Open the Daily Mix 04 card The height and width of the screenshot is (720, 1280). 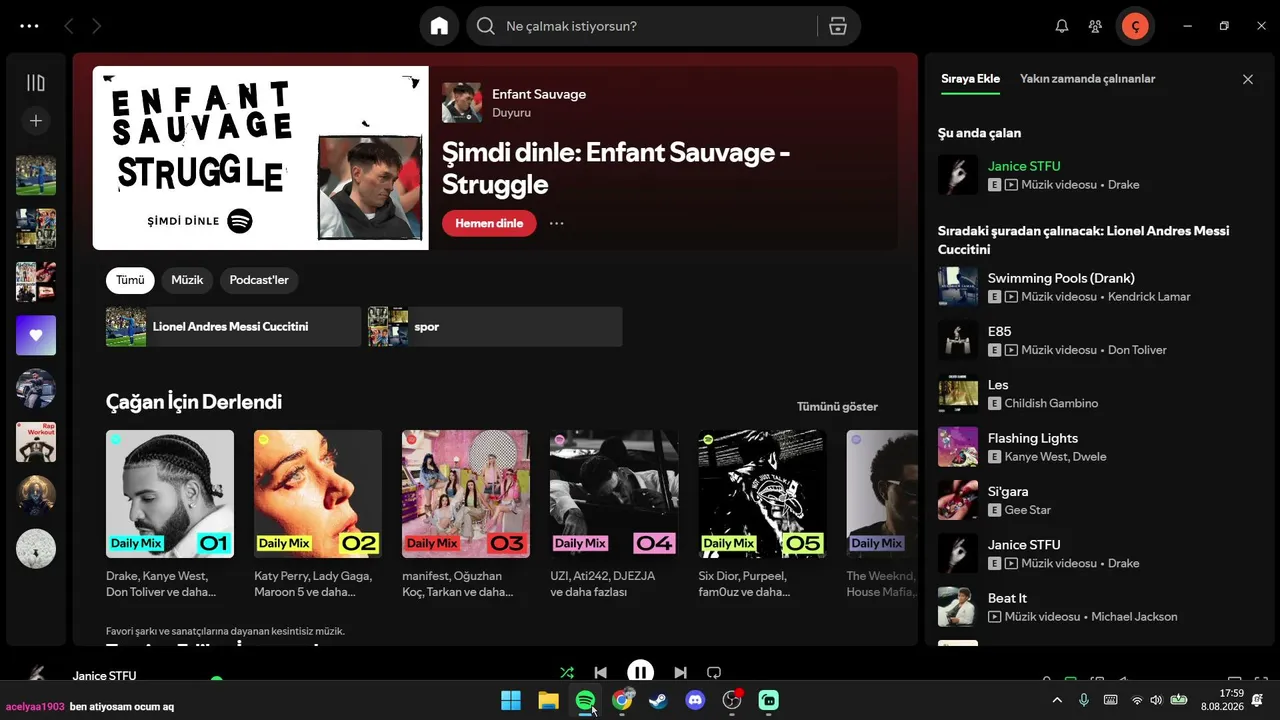[x=614, y=515]
